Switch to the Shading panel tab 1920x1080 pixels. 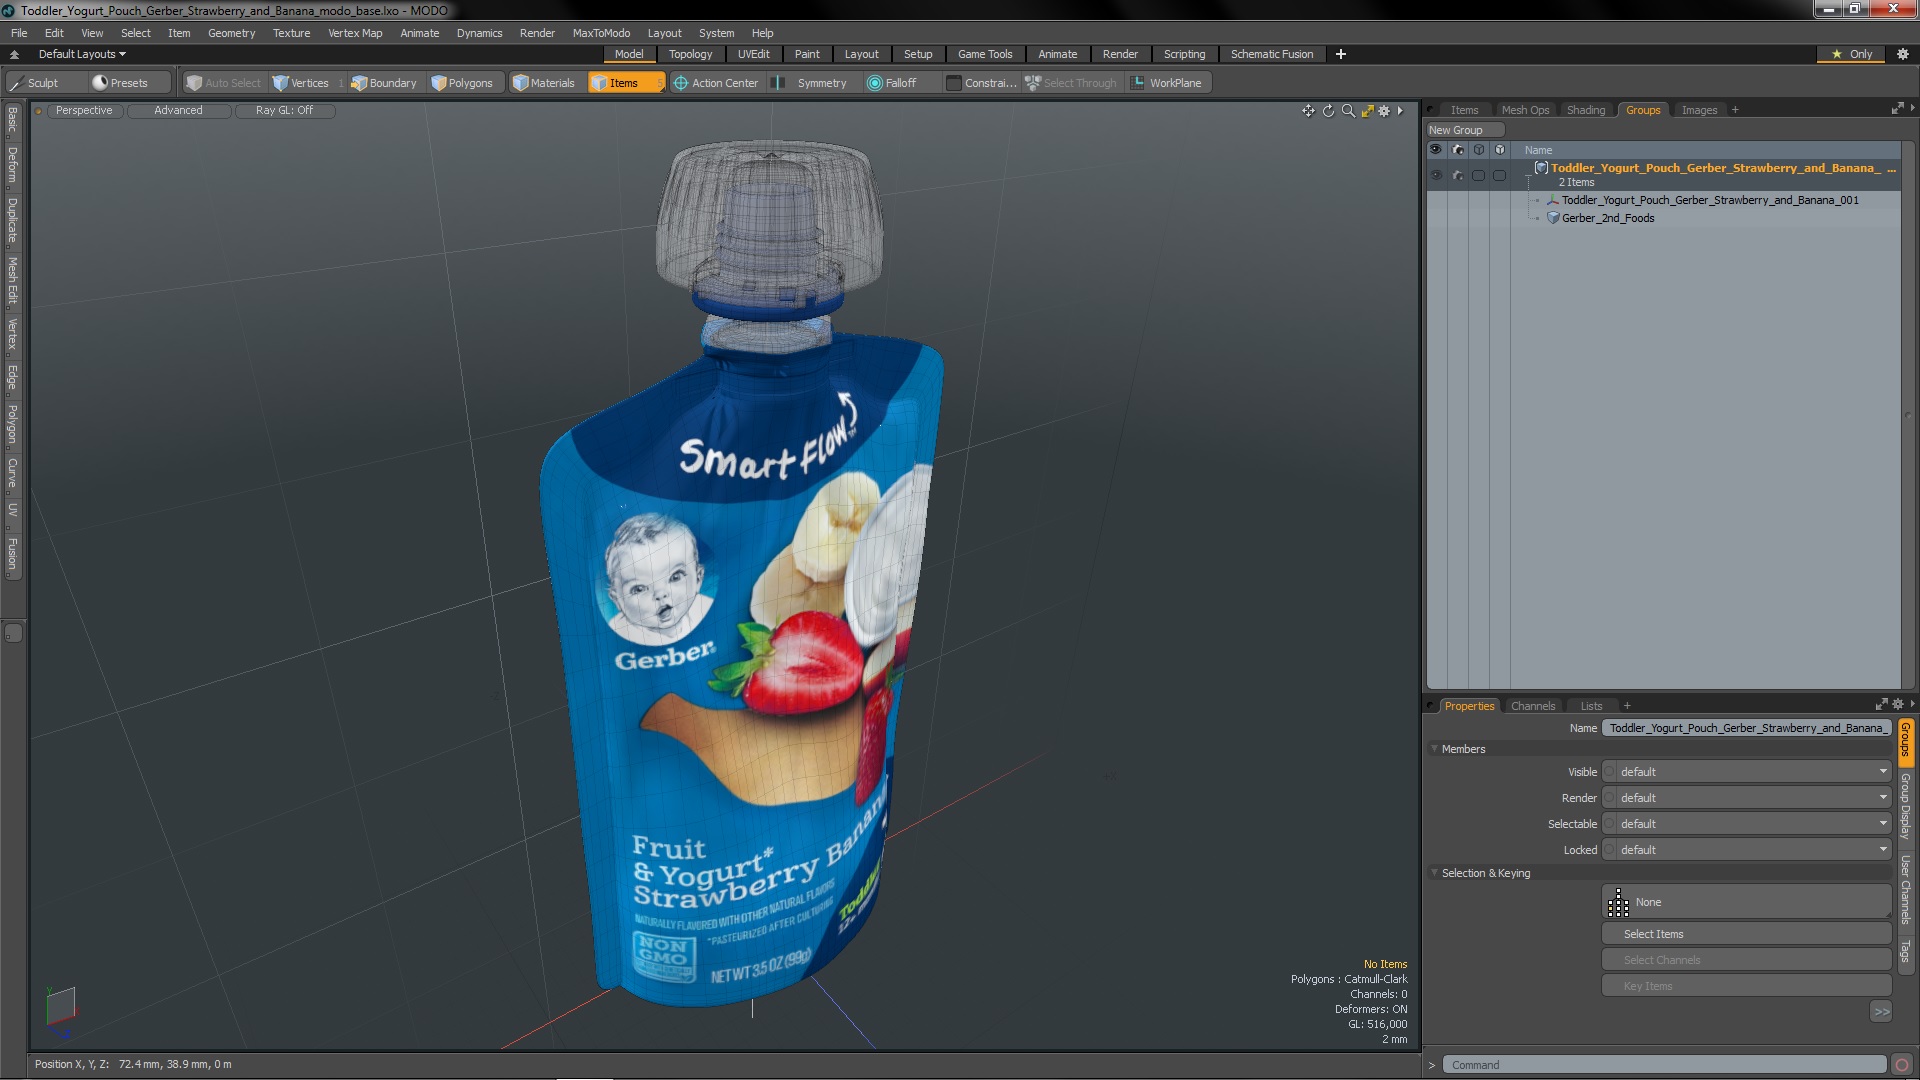tap(1585, 110)
